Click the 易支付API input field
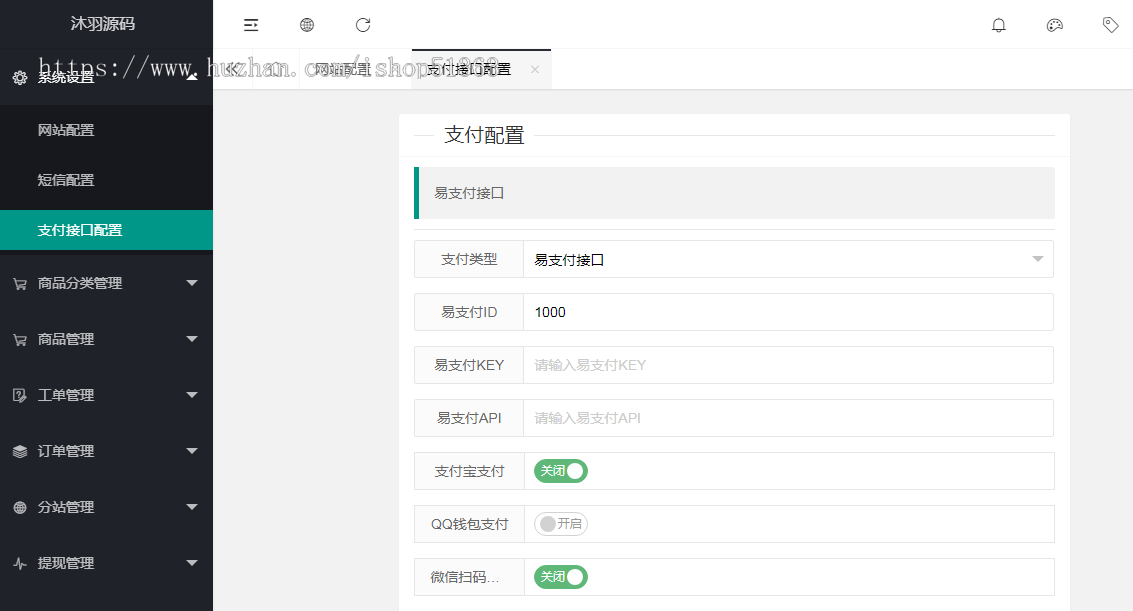 [x=788, y=418]
